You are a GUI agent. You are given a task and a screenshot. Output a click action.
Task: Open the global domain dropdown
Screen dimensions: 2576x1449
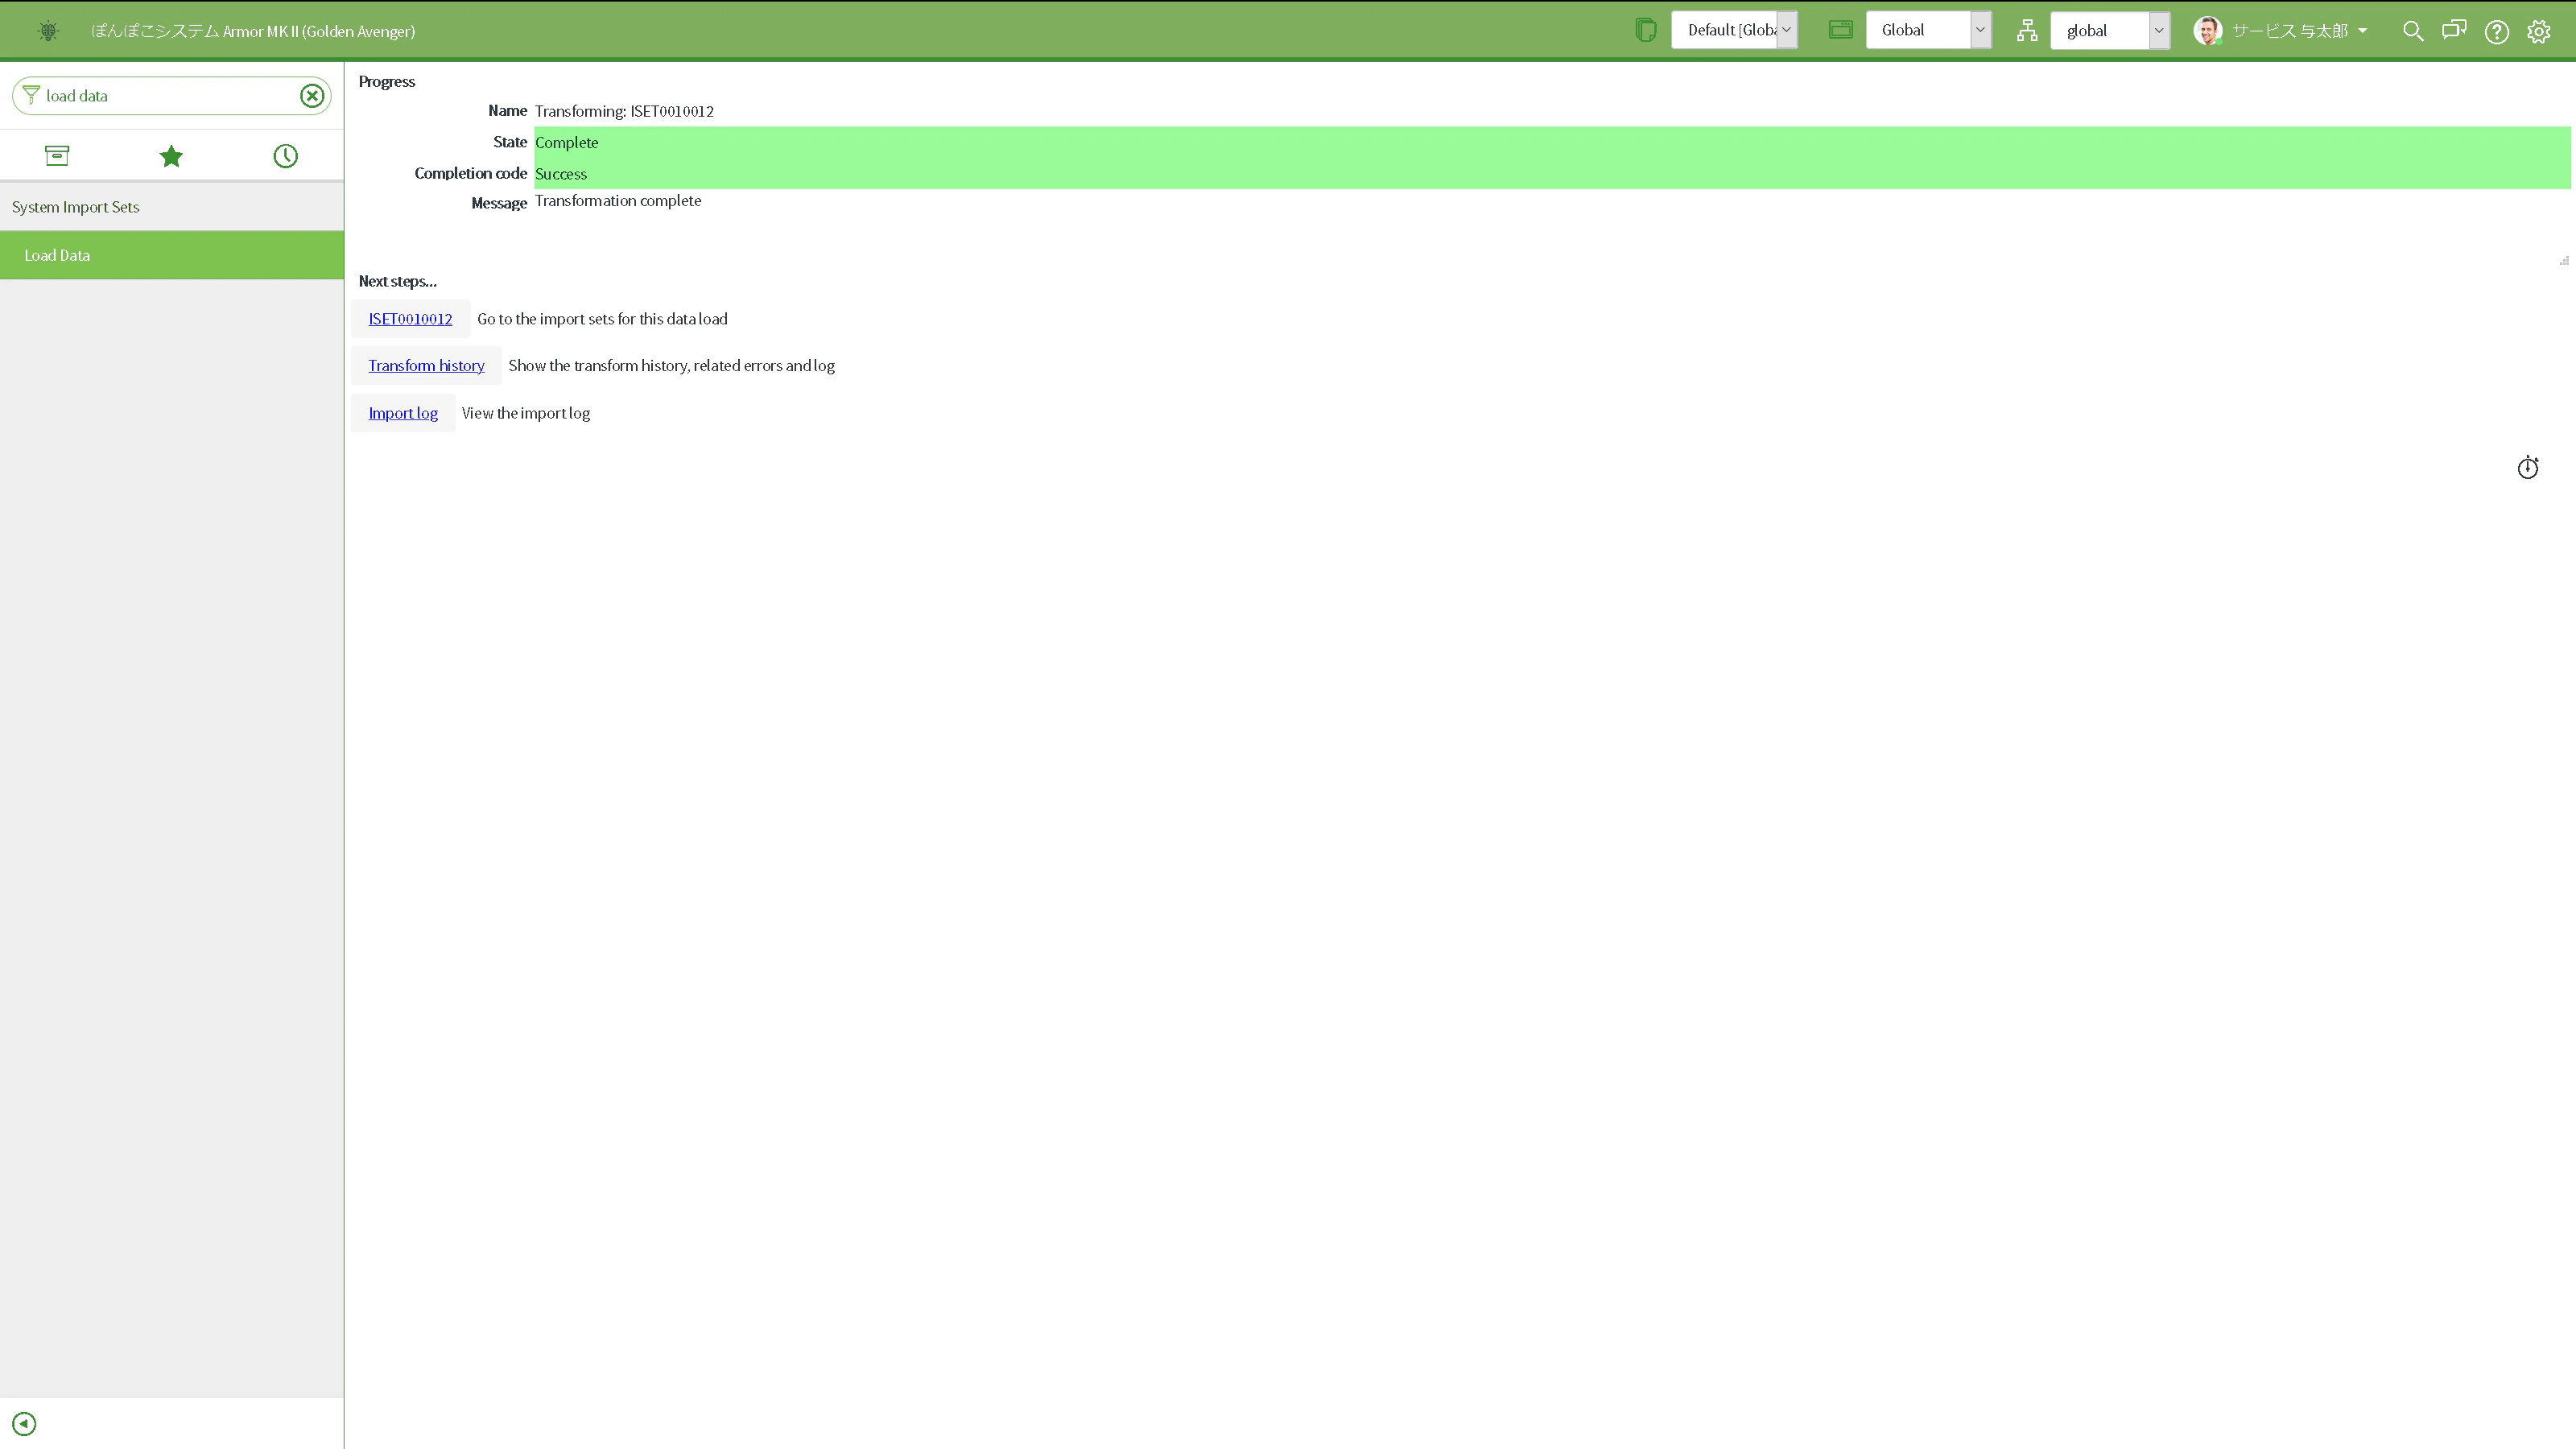(x=2110, y=31)
